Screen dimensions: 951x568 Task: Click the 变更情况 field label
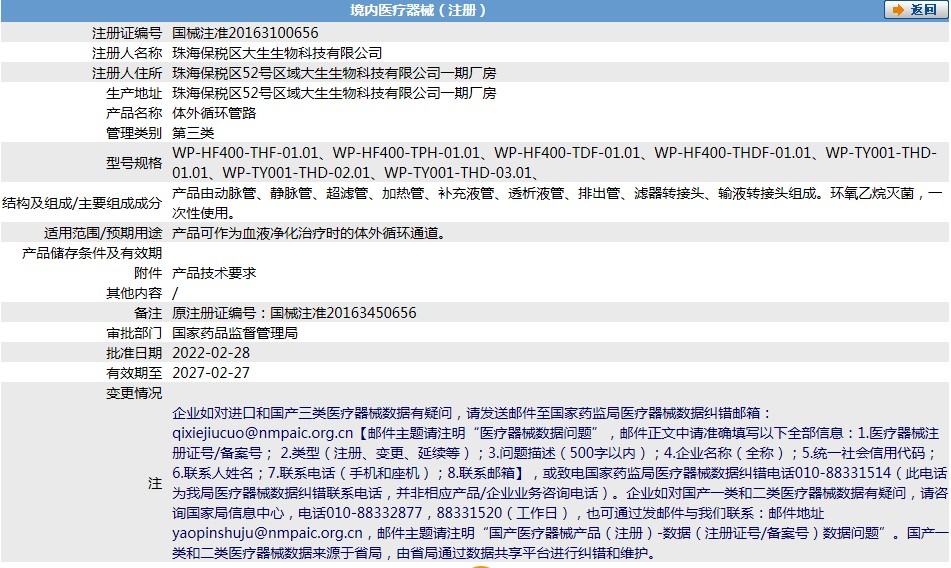[134, 393]
